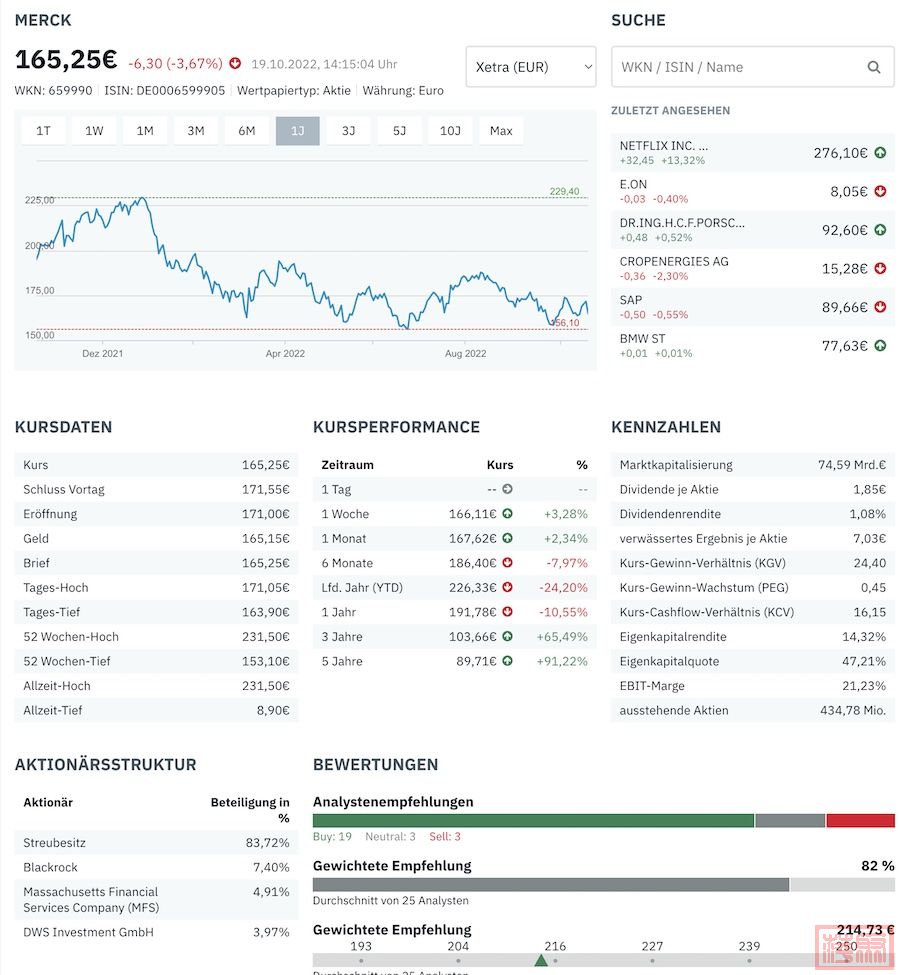Click E.ON red down arrow icon
Screen dimensions: 900x975
[x=879, y=191]
